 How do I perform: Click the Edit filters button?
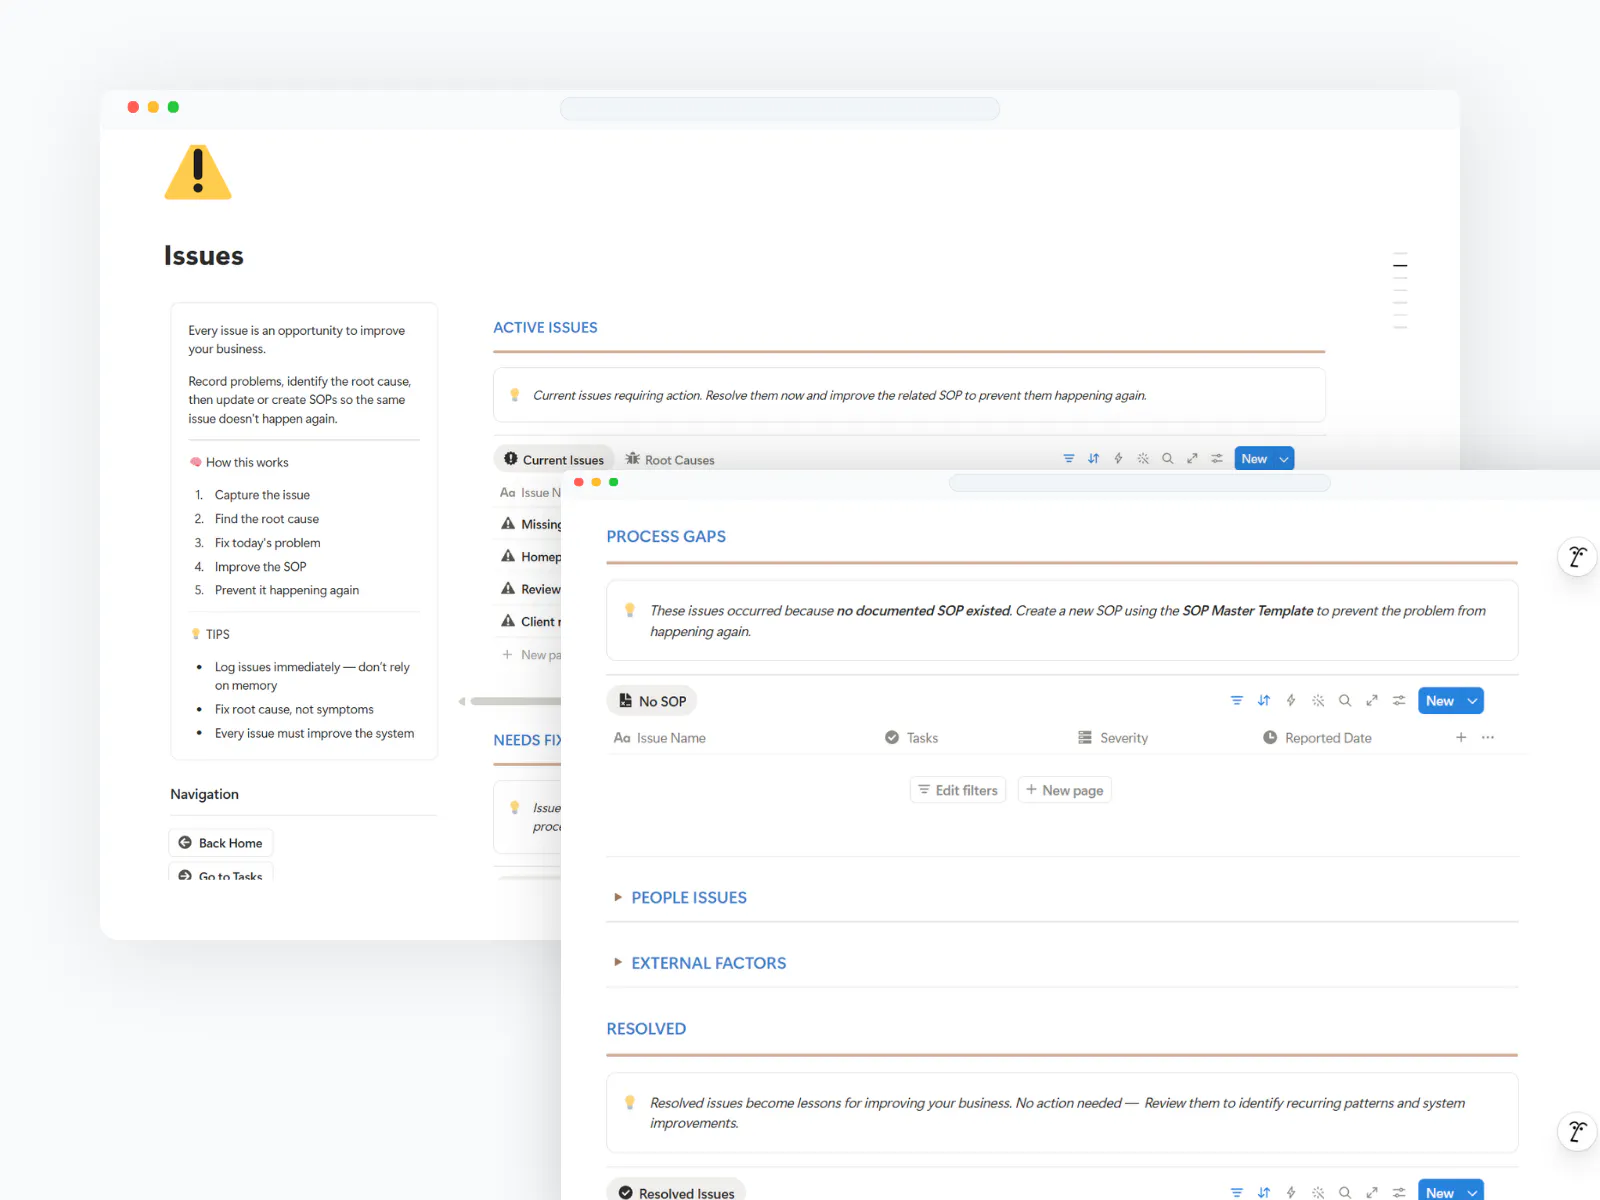(x=958, y=790)
